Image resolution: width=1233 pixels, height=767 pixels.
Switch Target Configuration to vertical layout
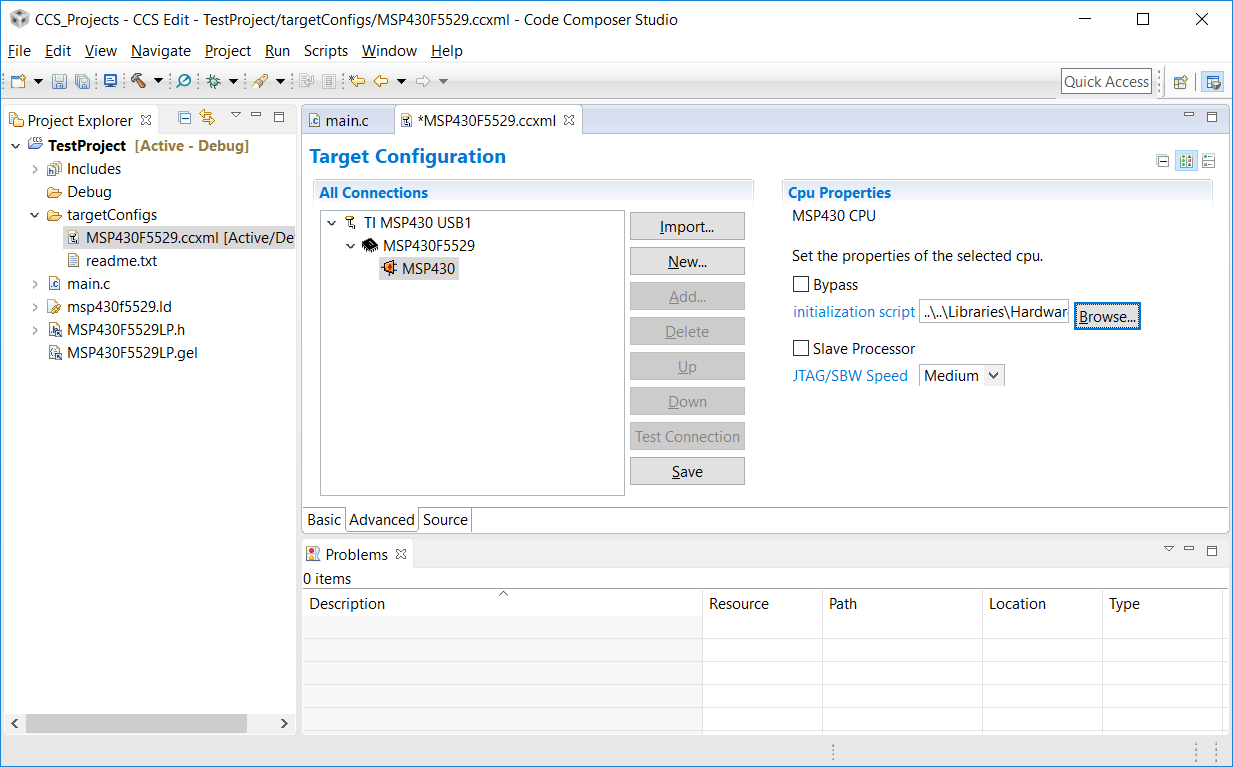(x=1208, y=161)
